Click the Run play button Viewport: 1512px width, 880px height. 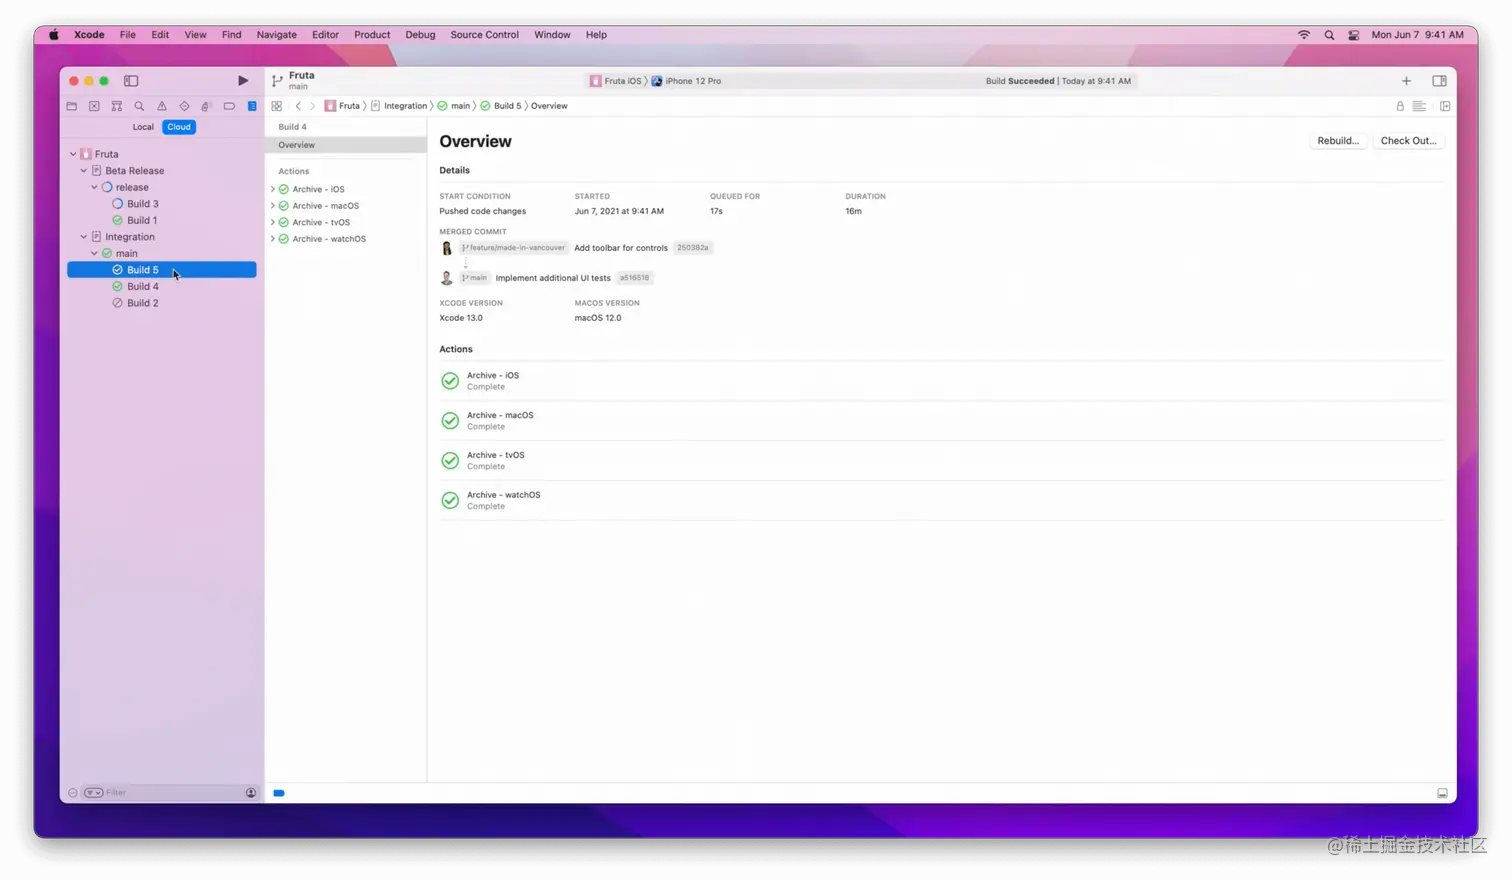click(x=243, y=81)
